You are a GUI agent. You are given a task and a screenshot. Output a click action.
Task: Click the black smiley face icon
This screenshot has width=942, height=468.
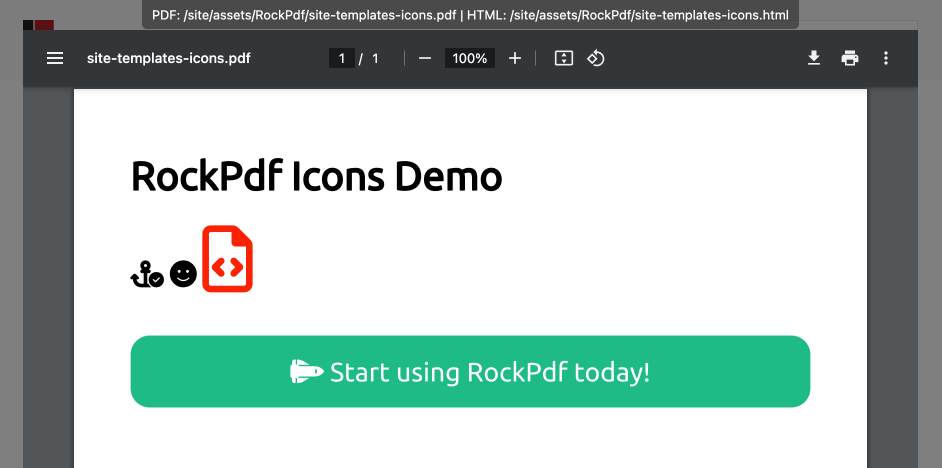(183, 275)
